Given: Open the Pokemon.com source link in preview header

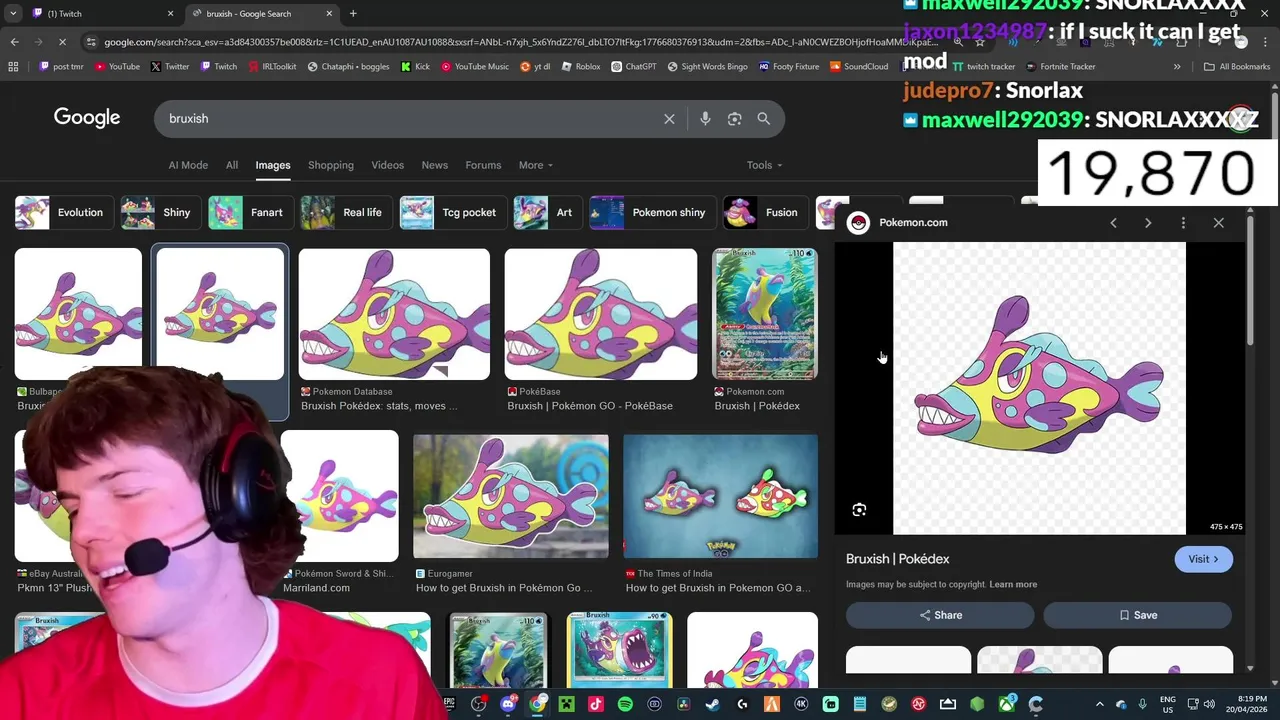Looking at the screenshot, I should click(897, 223).
